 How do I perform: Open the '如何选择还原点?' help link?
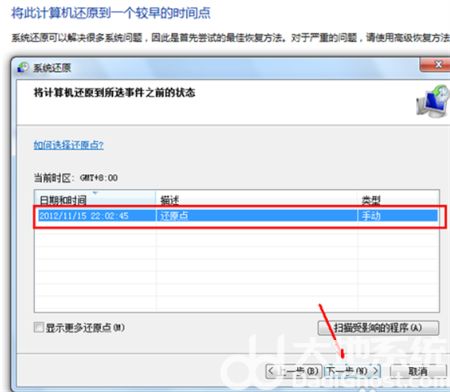68,145
